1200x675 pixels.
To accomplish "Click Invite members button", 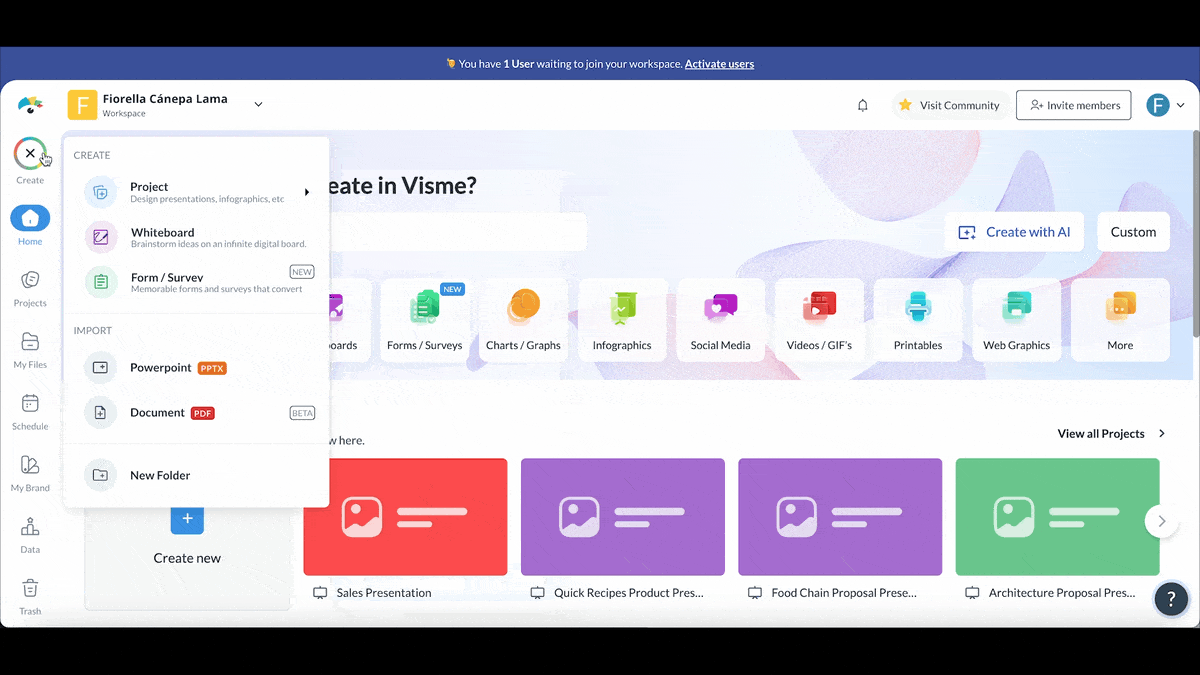I will point(1074,105).
